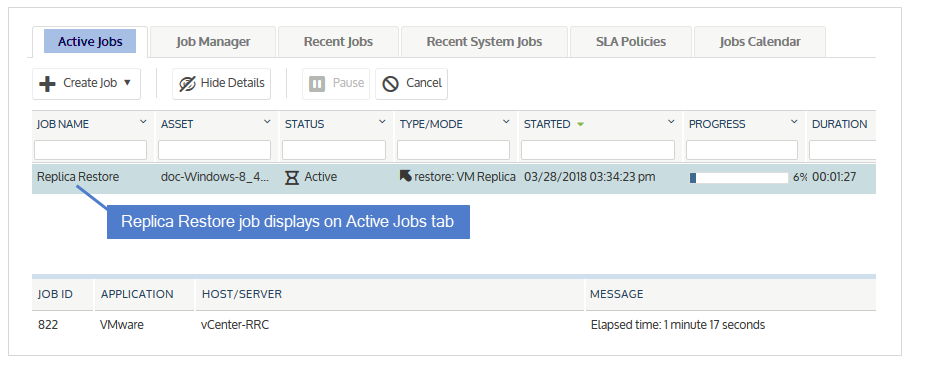Click the HOST/SERVER details column header

coord(242,294)
